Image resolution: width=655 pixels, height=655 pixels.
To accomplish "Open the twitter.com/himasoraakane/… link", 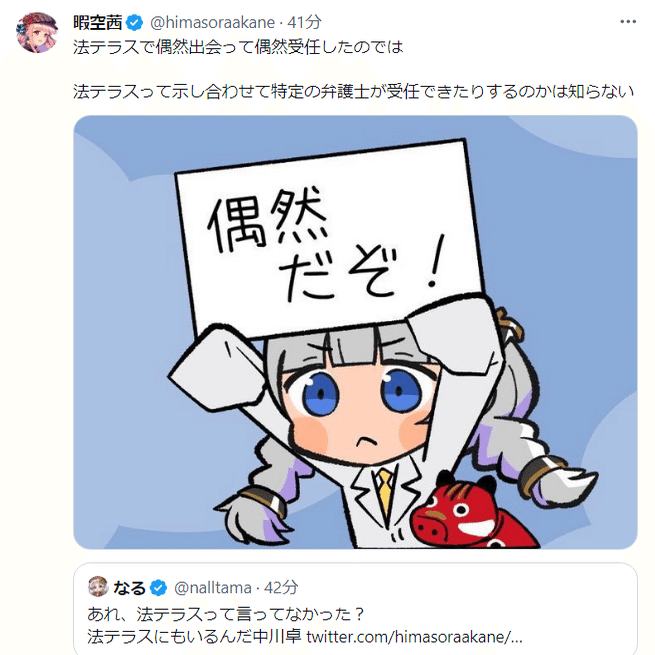I will pos(414,637).
